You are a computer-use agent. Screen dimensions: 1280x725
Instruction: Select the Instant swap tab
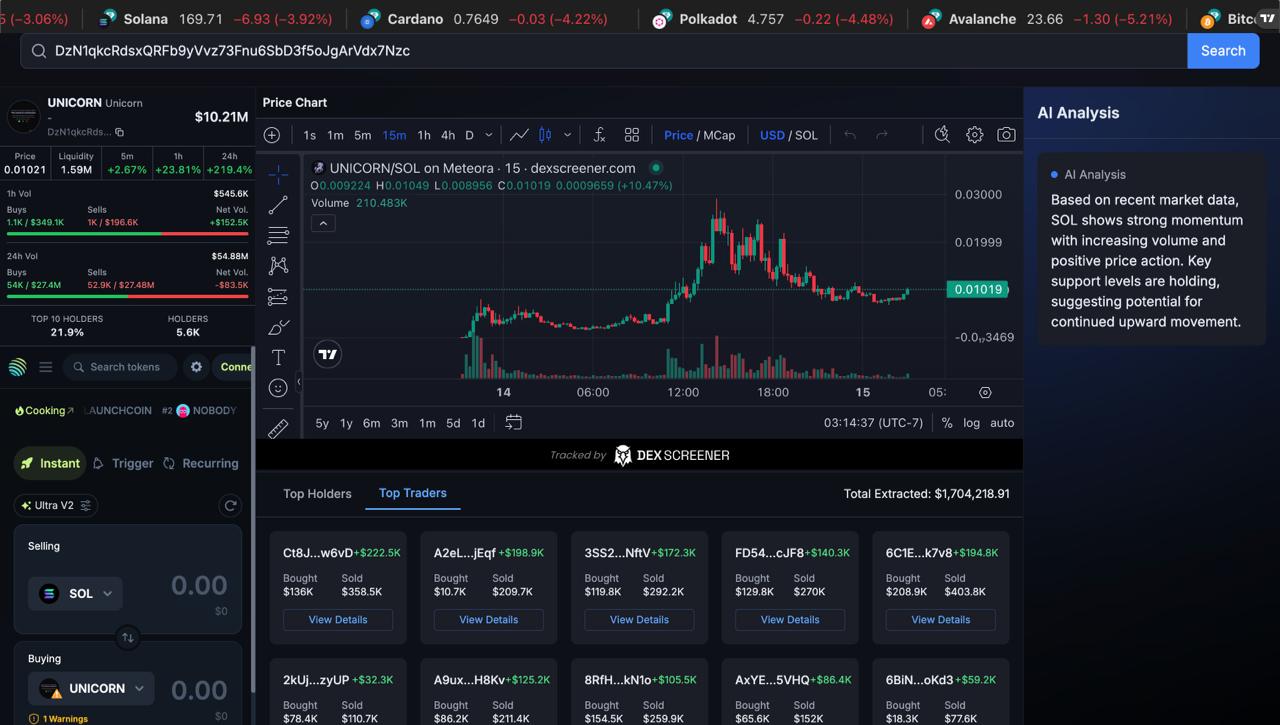50,464
